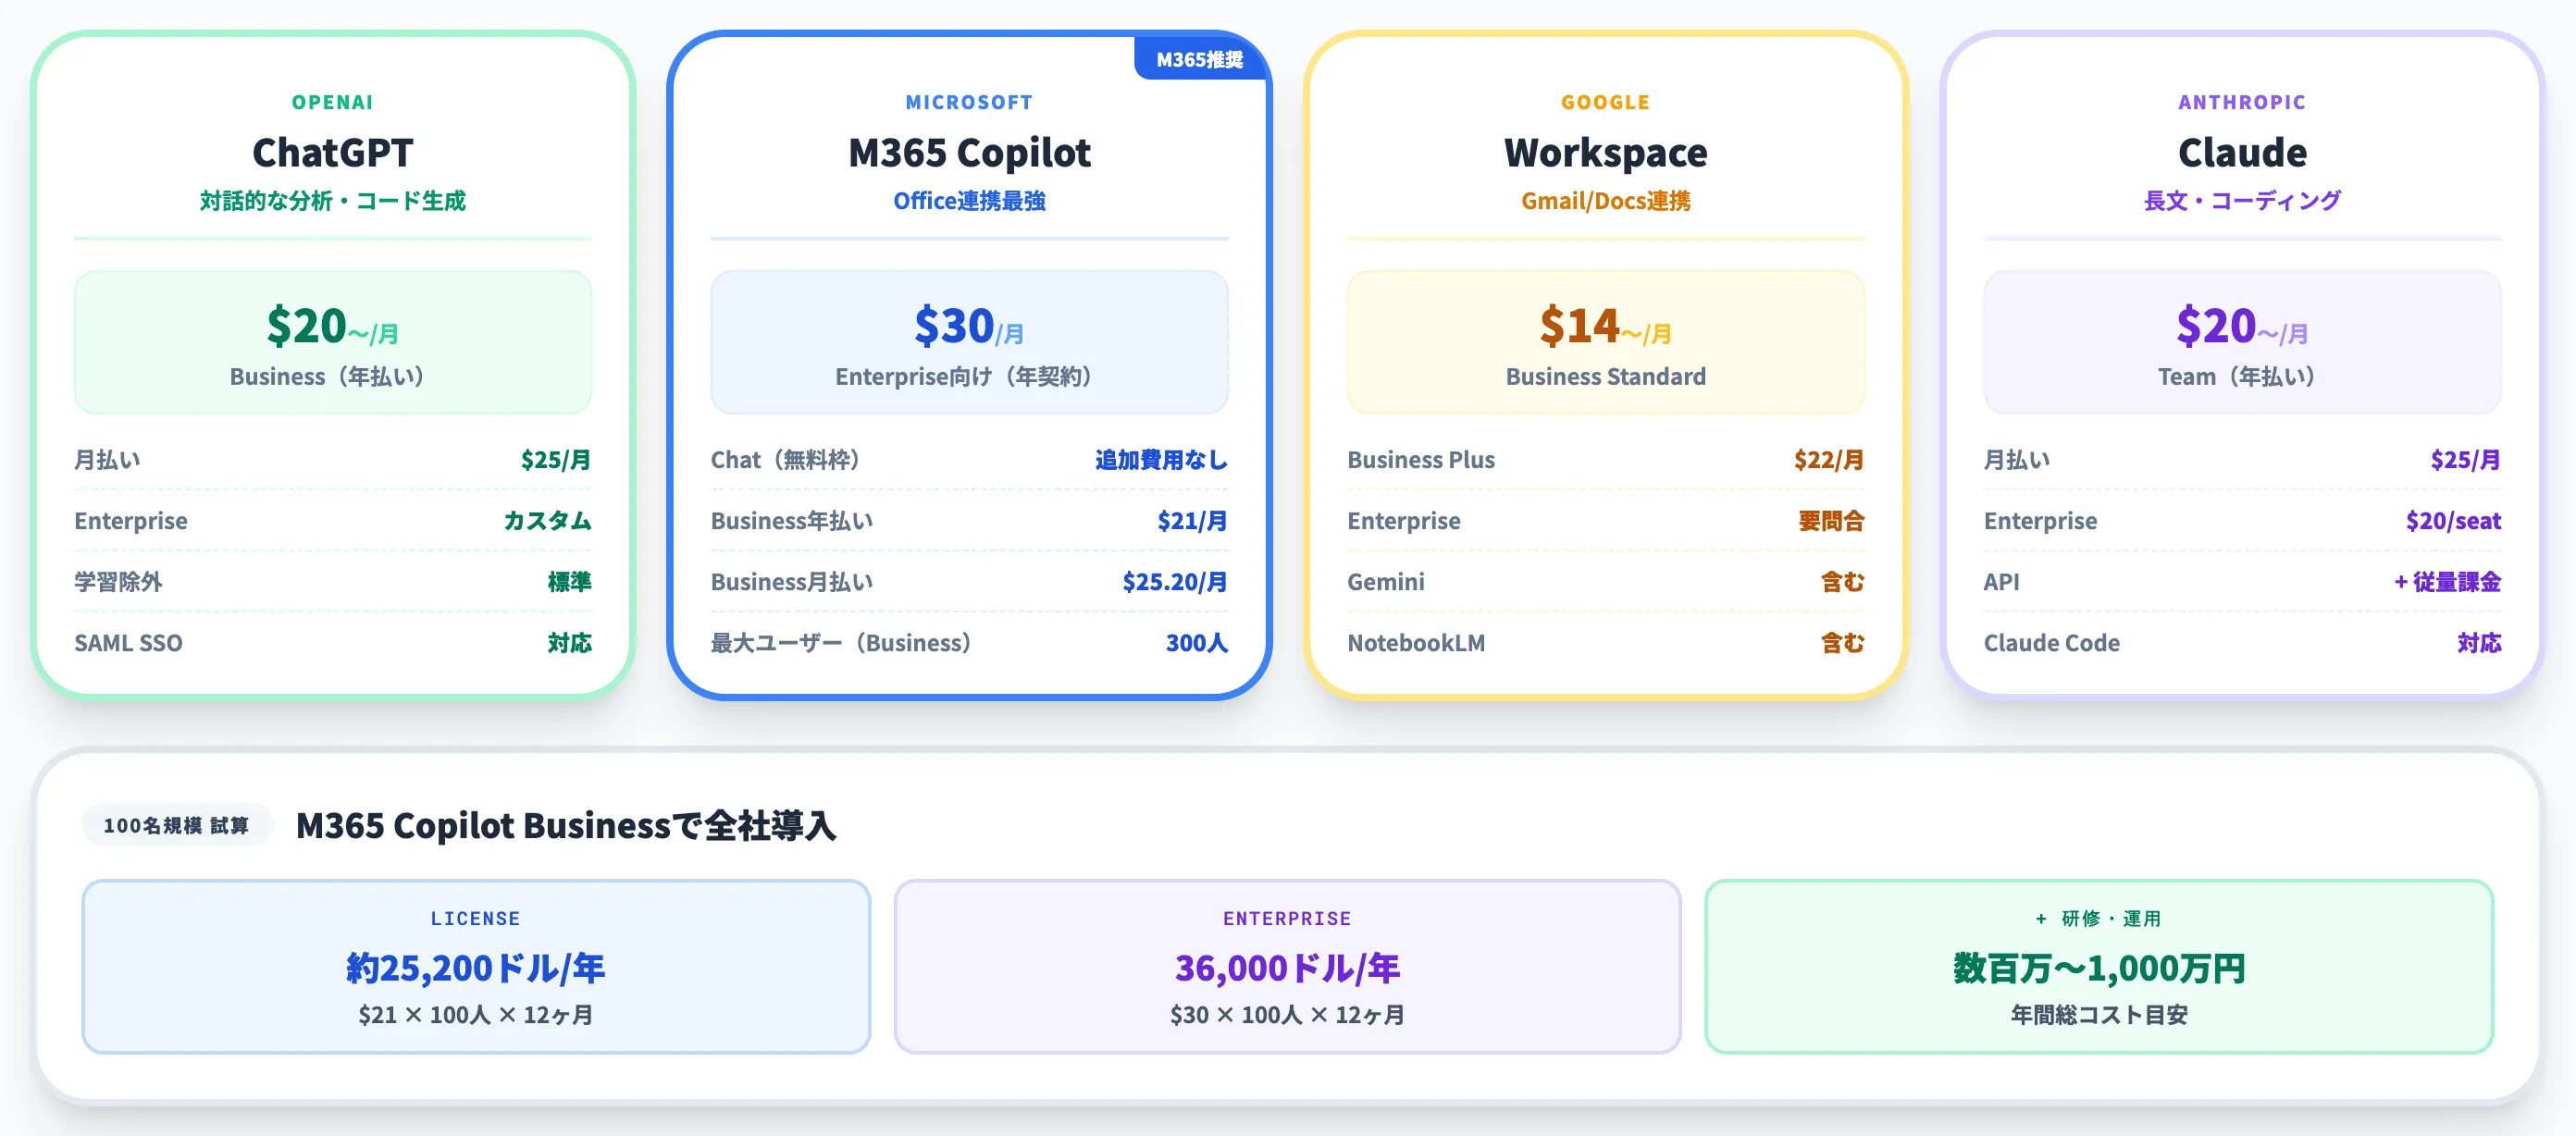
Task: Click ChatGPT $20 Business price box
Action: tap(333, 342)
